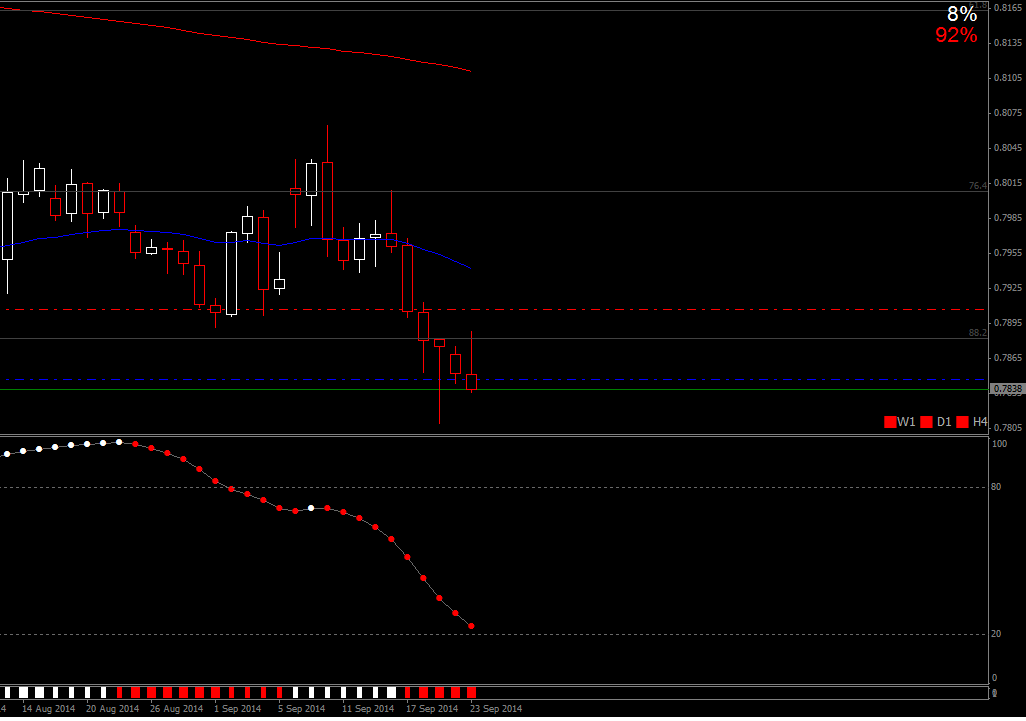The image size is (1026, 721).
Task: Click the 0.8165 price axis label
Action: tap(1008, 8)
